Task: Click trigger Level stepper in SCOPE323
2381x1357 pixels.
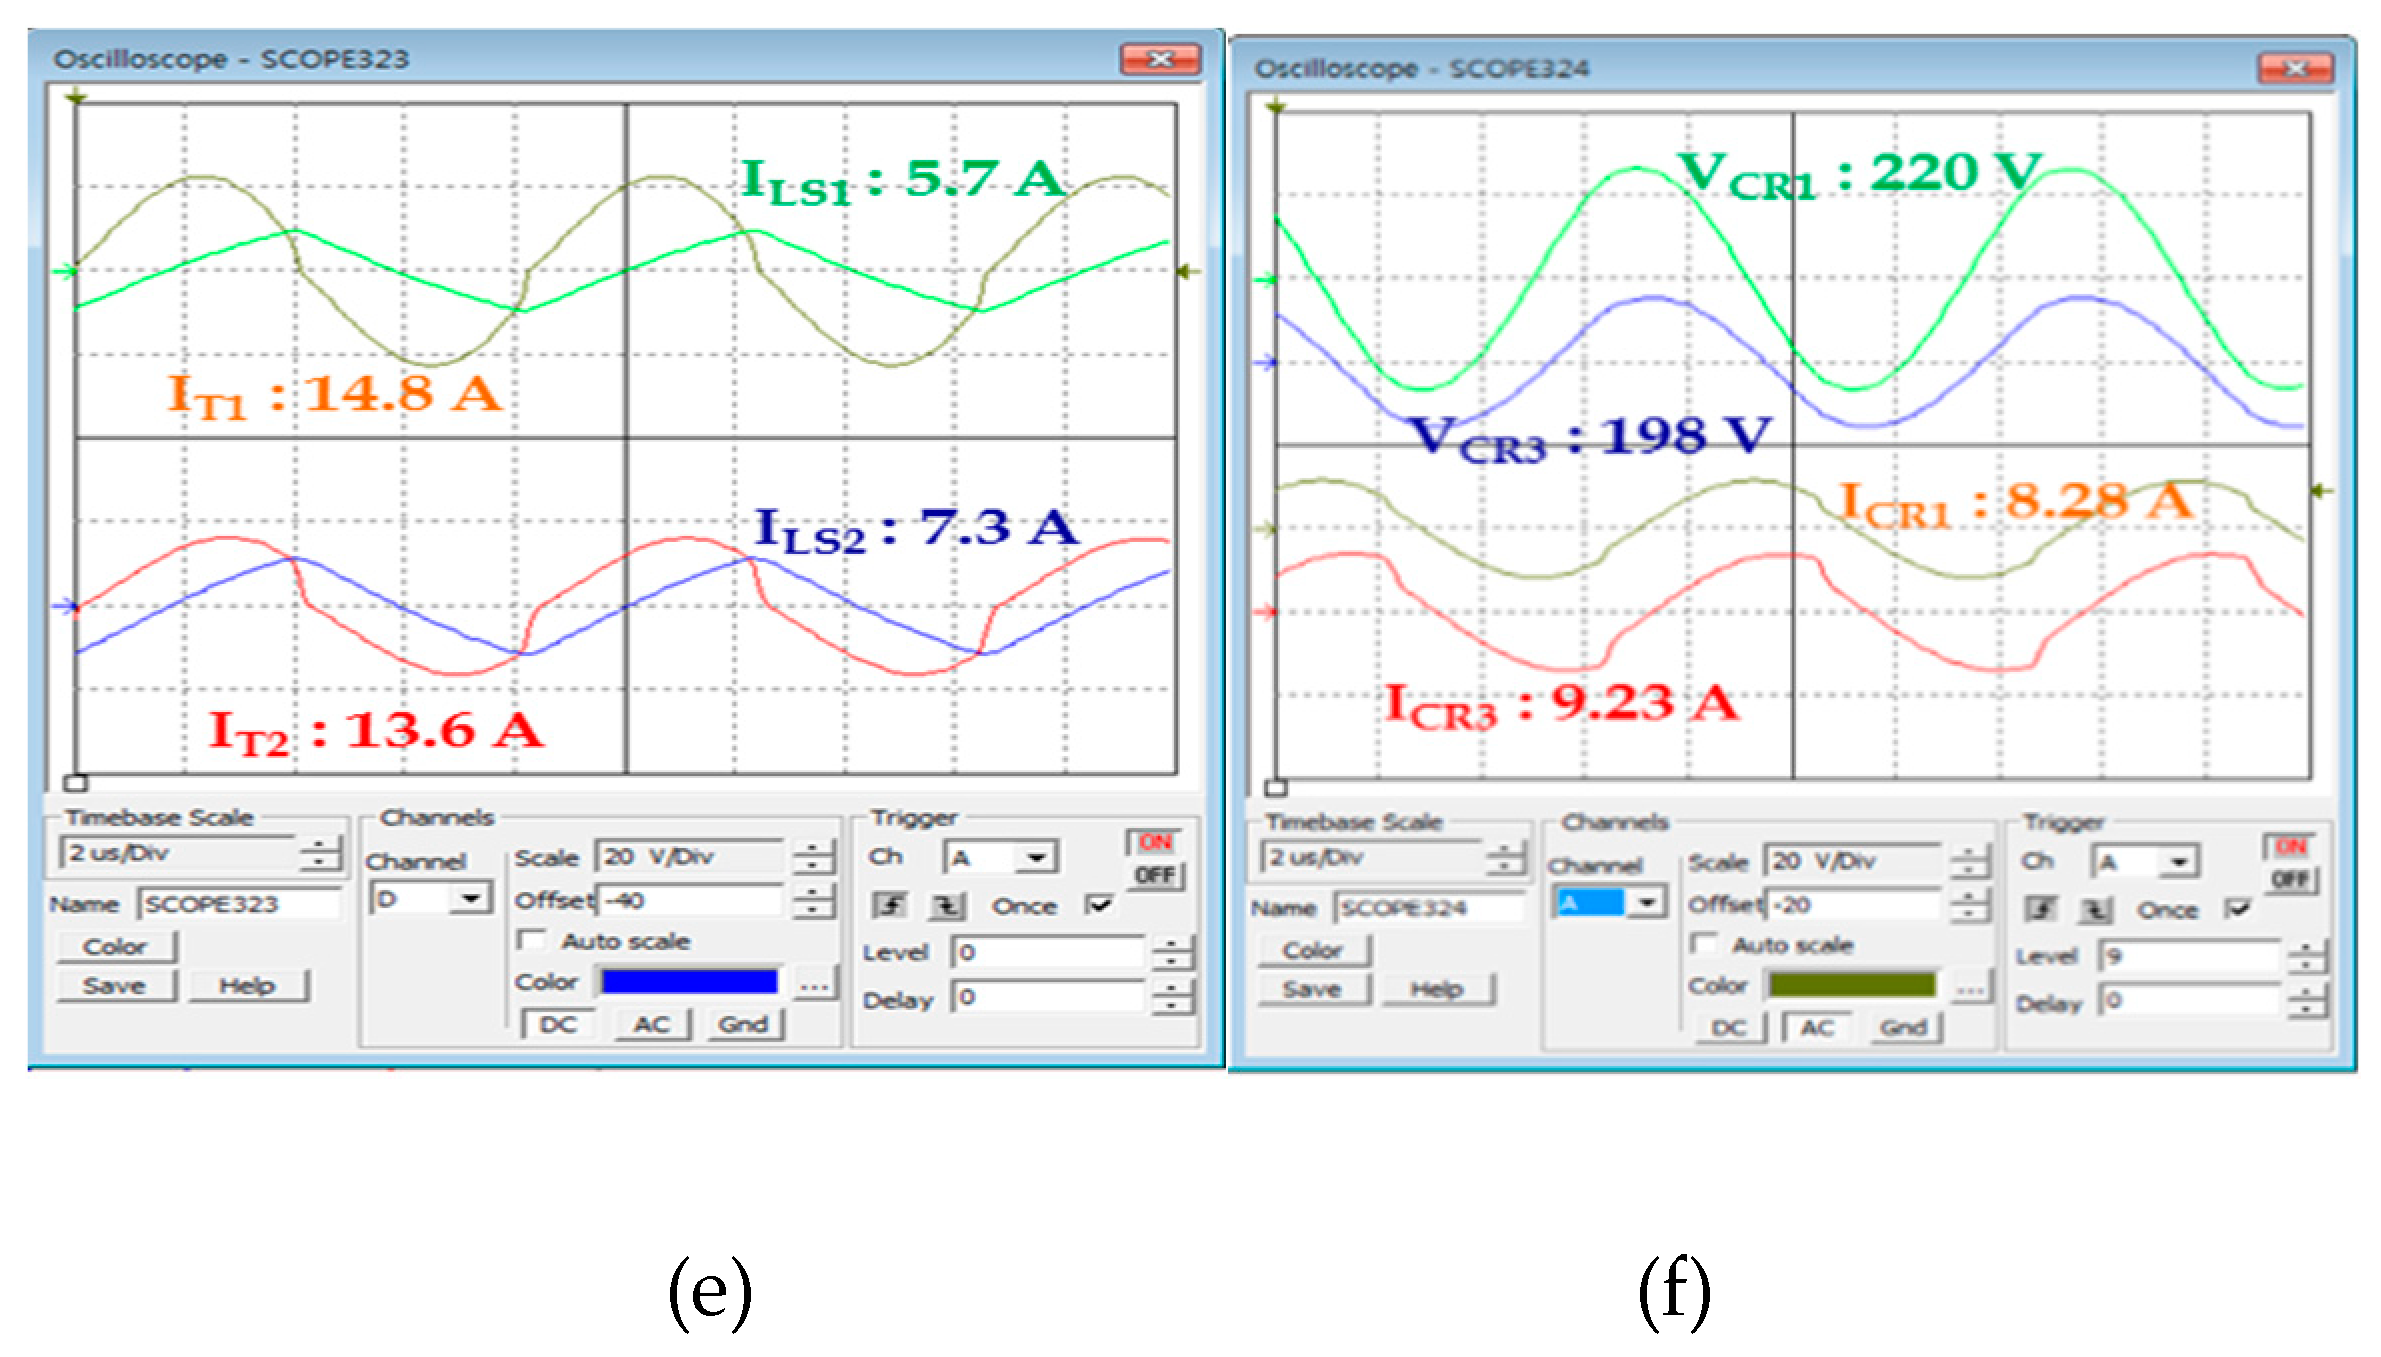Action: pos(1172,953)
